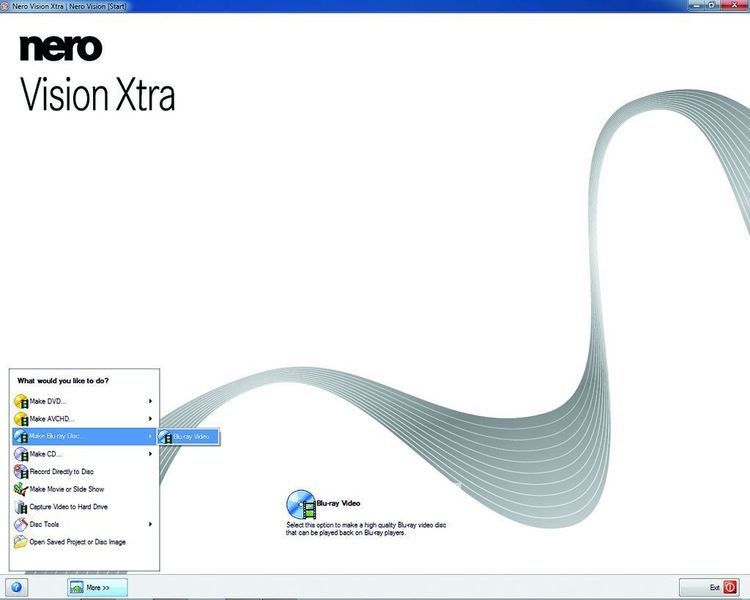
Task: Click the Nero Vision Xtra title bar text
Action: coord(69,6)
